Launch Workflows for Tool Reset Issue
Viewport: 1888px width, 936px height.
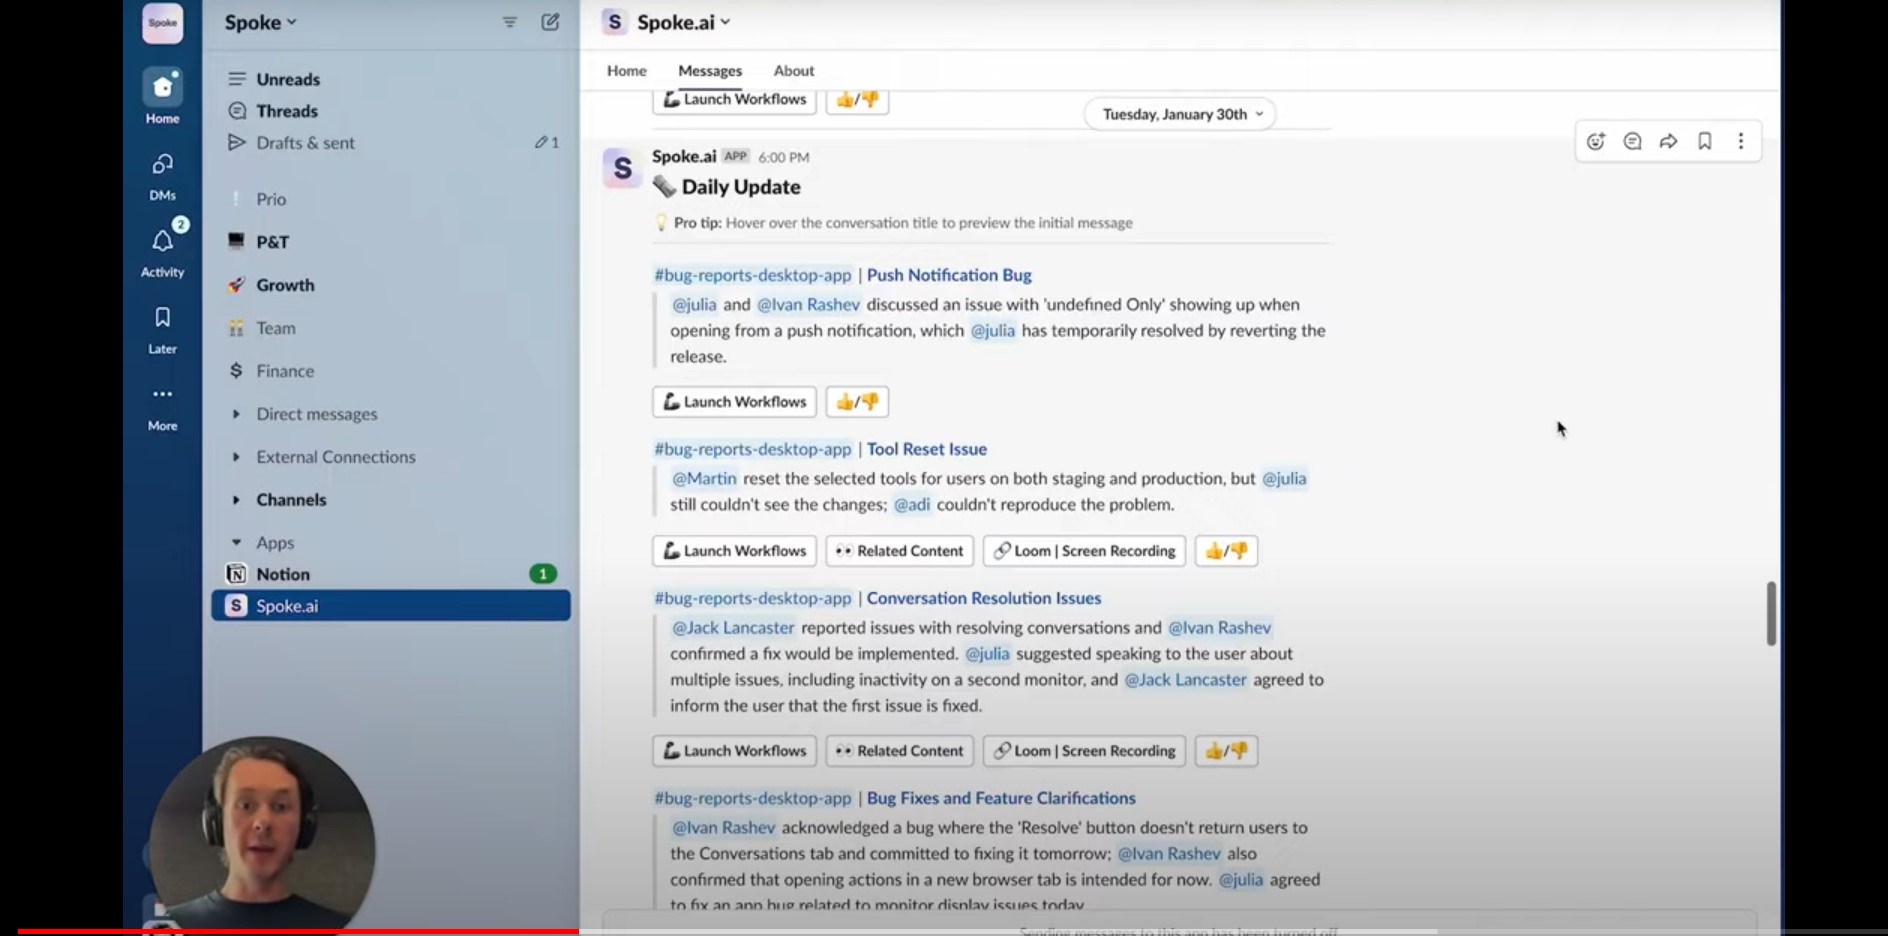pyautogui.click(x=735, y=551)
